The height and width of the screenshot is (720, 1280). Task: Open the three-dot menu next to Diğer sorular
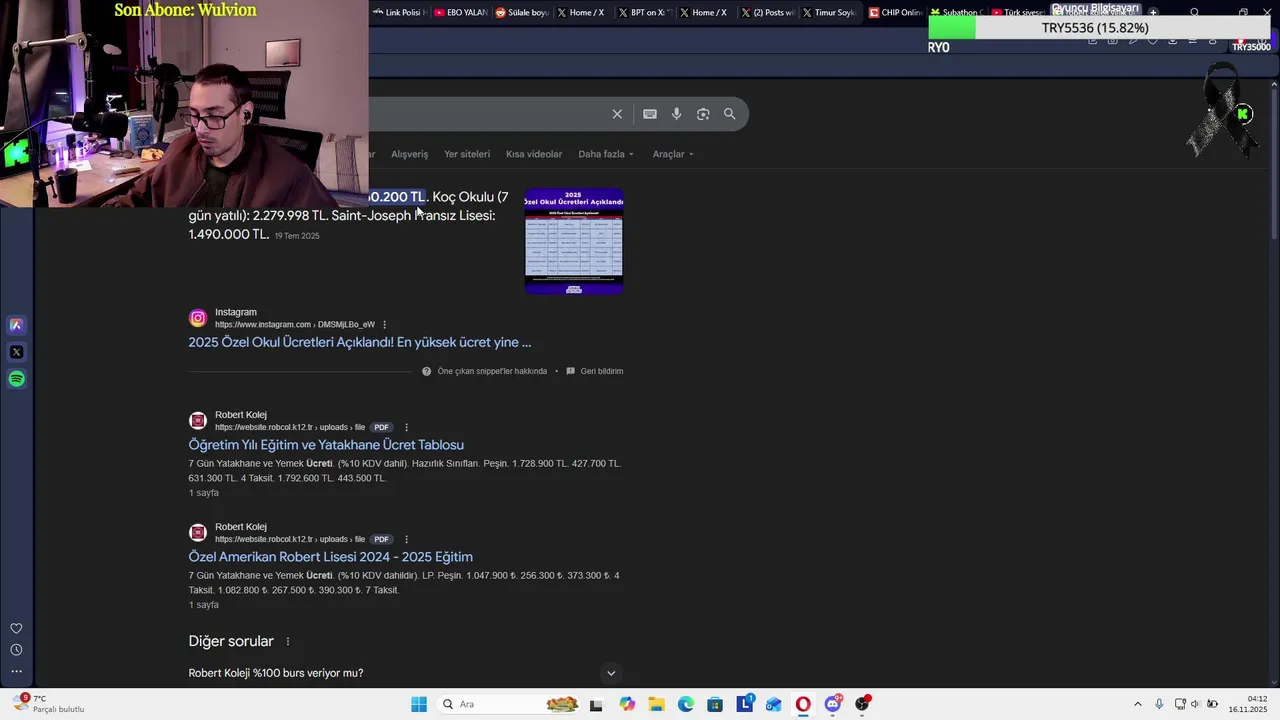click(288, 642)
